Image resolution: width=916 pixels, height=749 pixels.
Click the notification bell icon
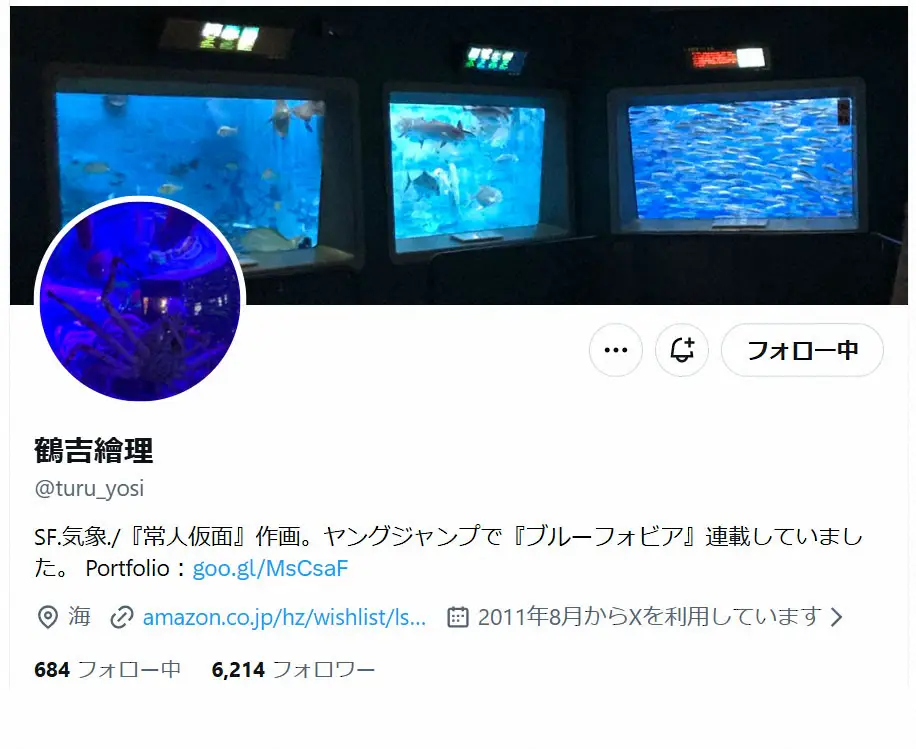pos(682,350)
